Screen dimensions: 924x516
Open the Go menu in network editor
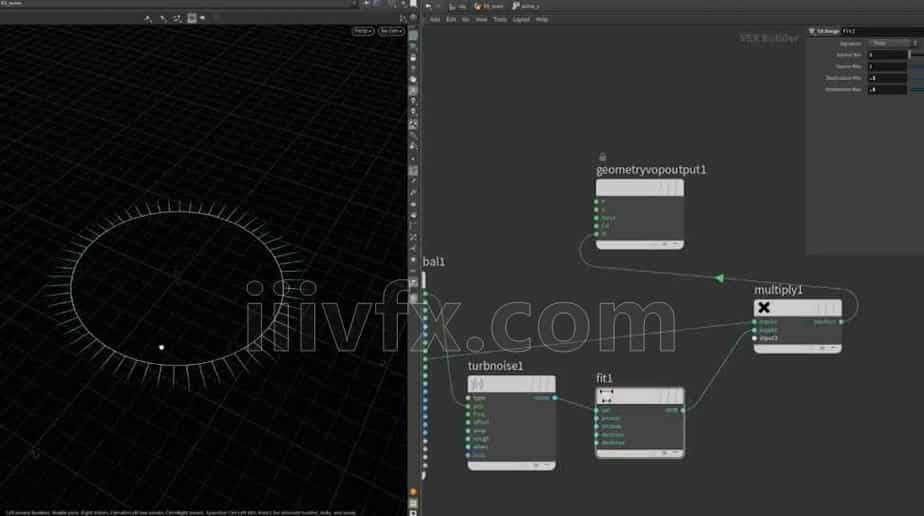click(x=466, y=19)
